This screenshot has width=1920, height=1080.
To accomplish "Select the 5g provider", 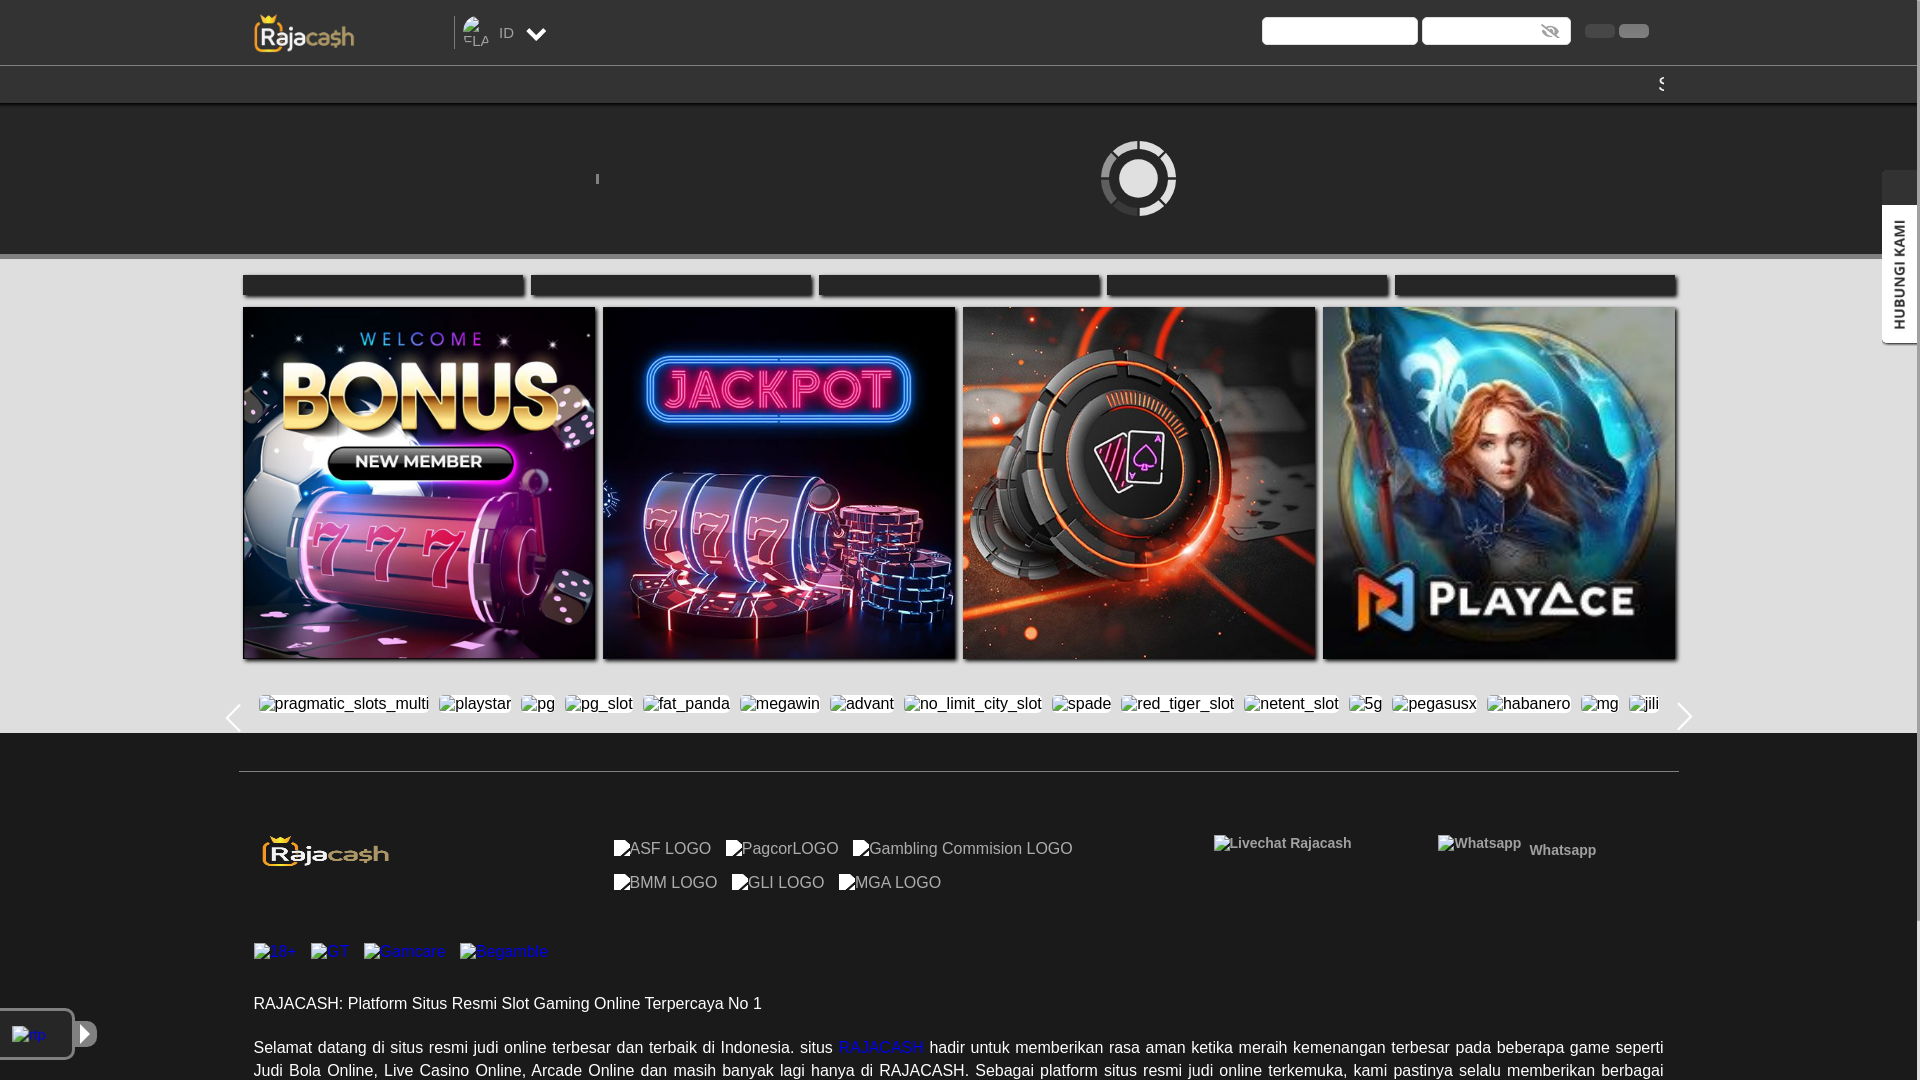I will 1366,704.
